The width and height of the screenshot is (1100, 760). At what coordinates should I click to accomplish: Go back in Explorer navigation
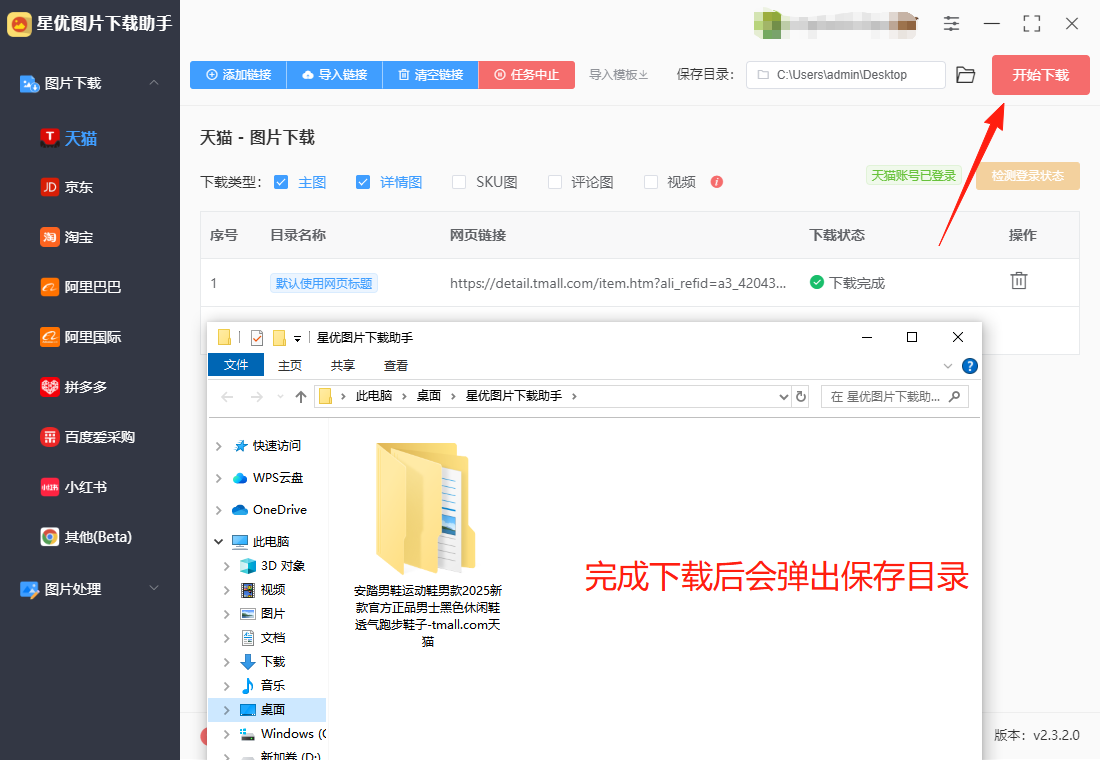coord(227,396)
